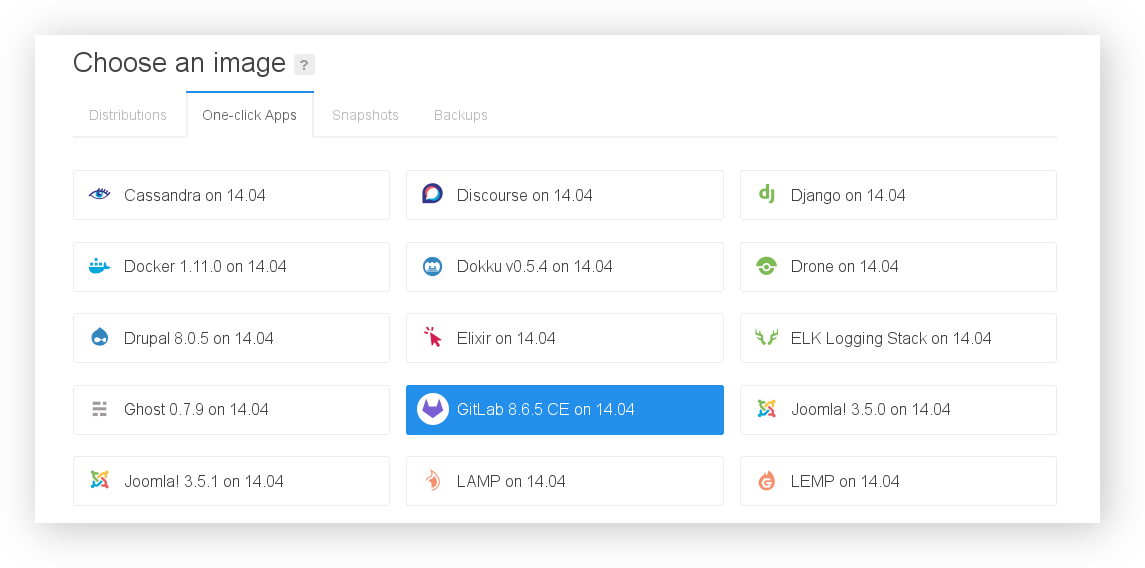This screenshot has width=1145, height=568.
Task: Select the One-click Apps tab
Action: click(x=249, y=115)
